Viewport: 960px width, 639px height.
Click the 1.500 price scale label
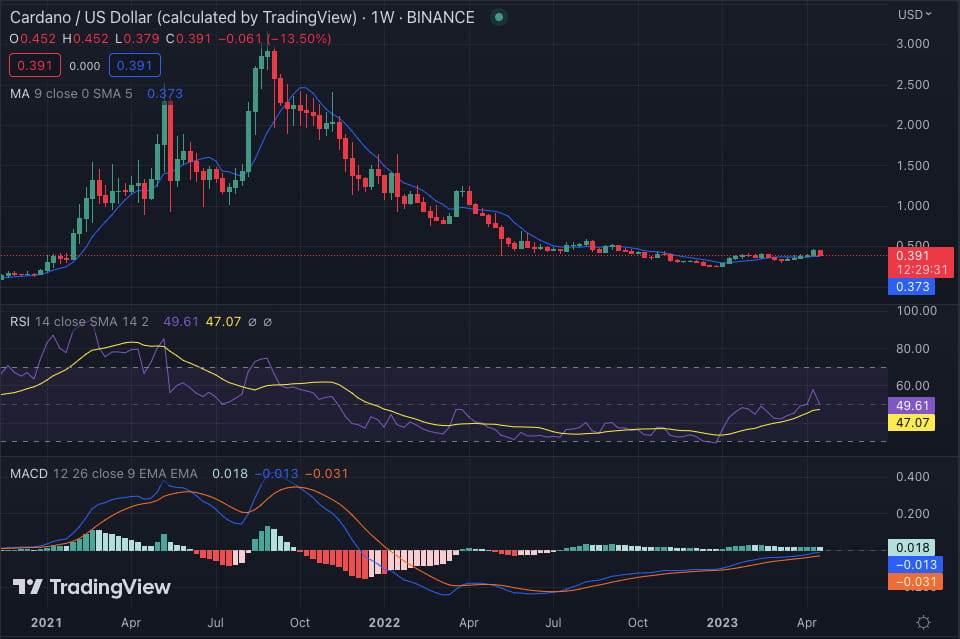click(x=913, y=165)
